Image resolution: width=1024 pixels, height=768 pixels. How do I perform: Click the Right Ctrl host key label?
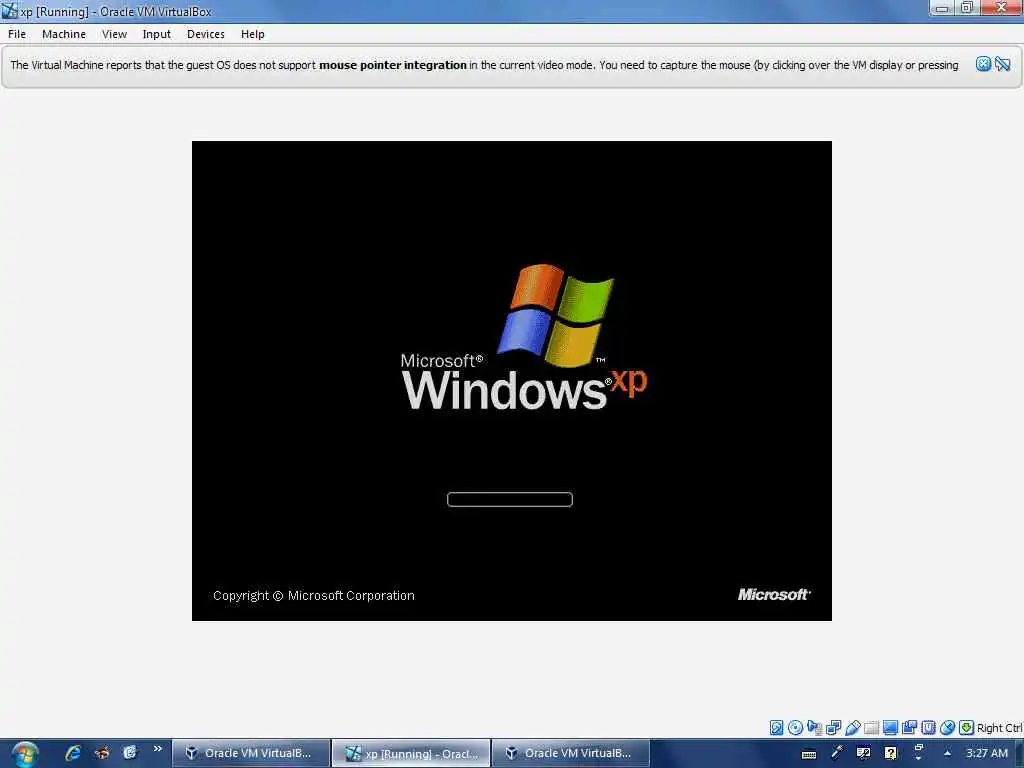coord(999,728)
